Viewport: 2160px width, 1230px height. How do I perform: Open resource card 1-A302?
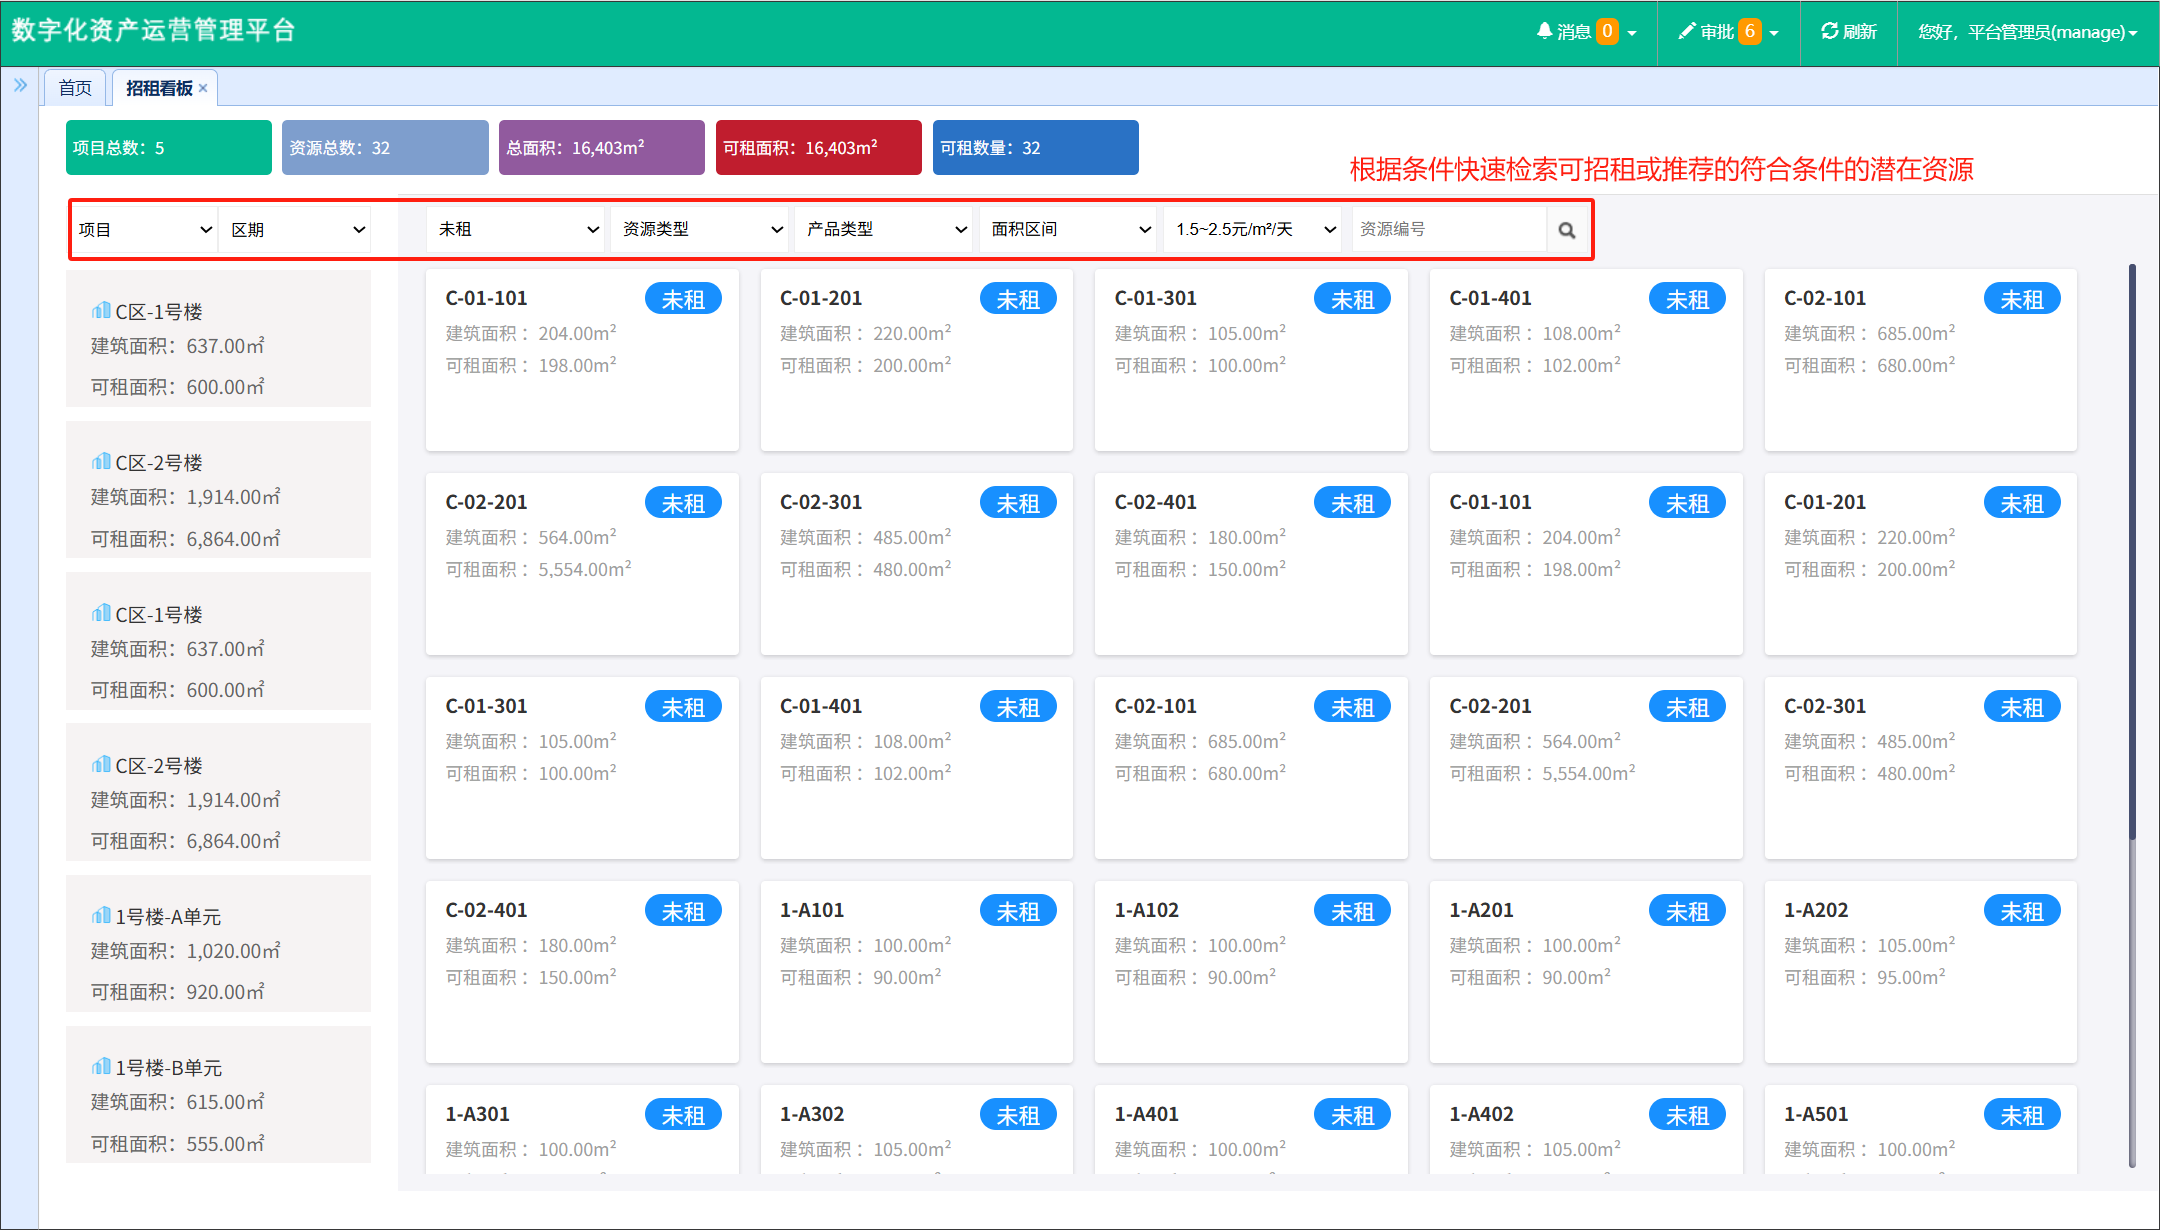[x=916, y=1130]
